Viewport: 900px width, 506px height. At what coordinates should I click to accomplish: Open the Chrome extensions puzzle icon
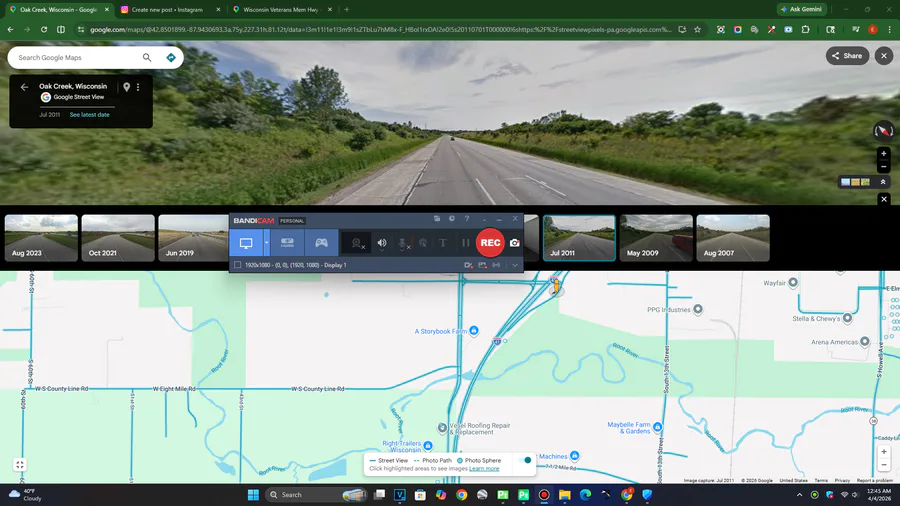tap(805, 29)
